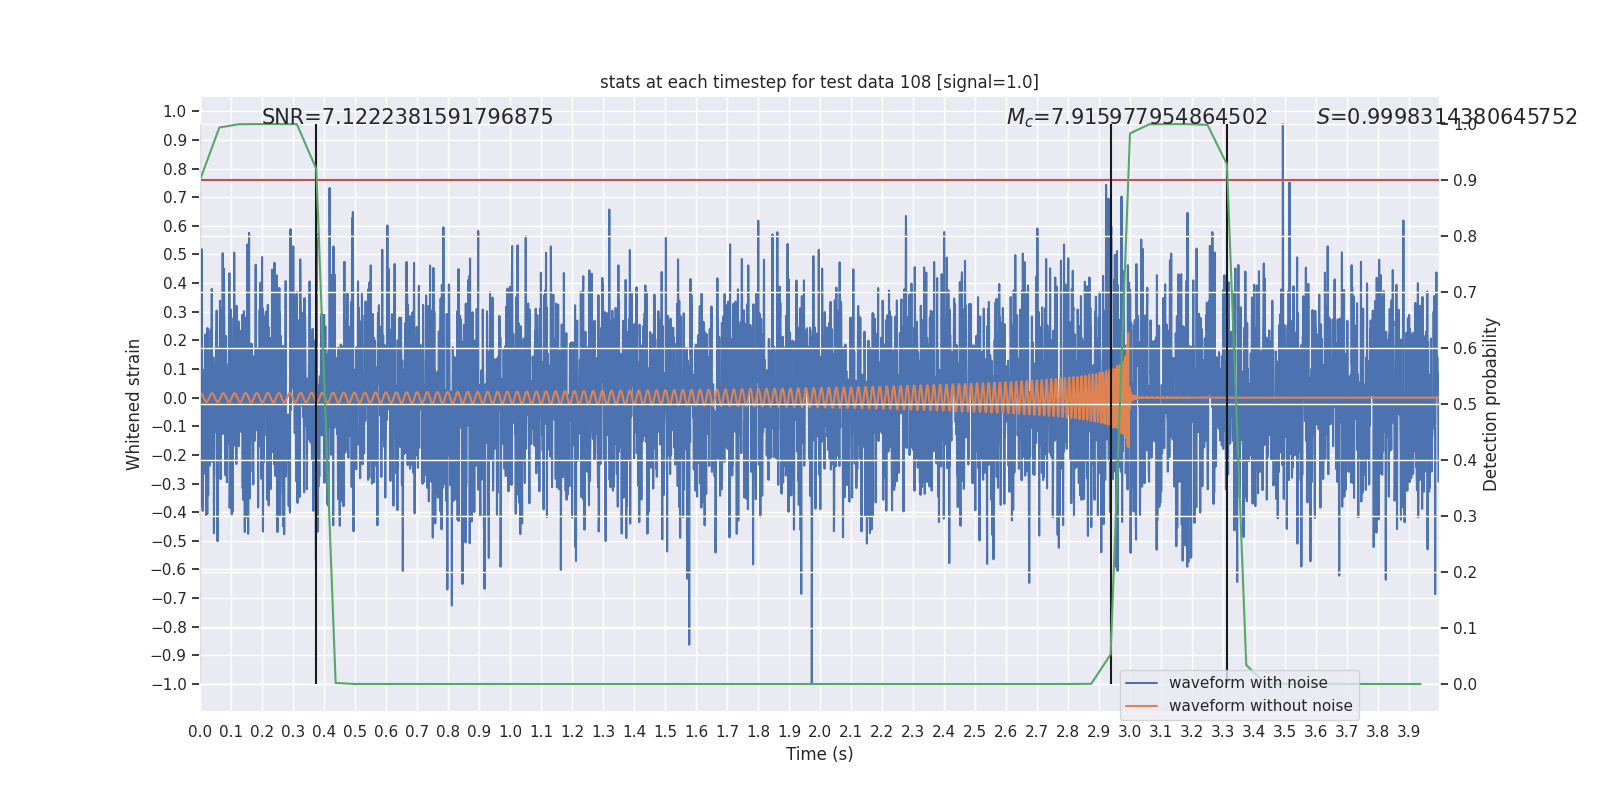Select the Detection probability tick label 0.5
1600x800 pixels.
[x=1465, y=405]
